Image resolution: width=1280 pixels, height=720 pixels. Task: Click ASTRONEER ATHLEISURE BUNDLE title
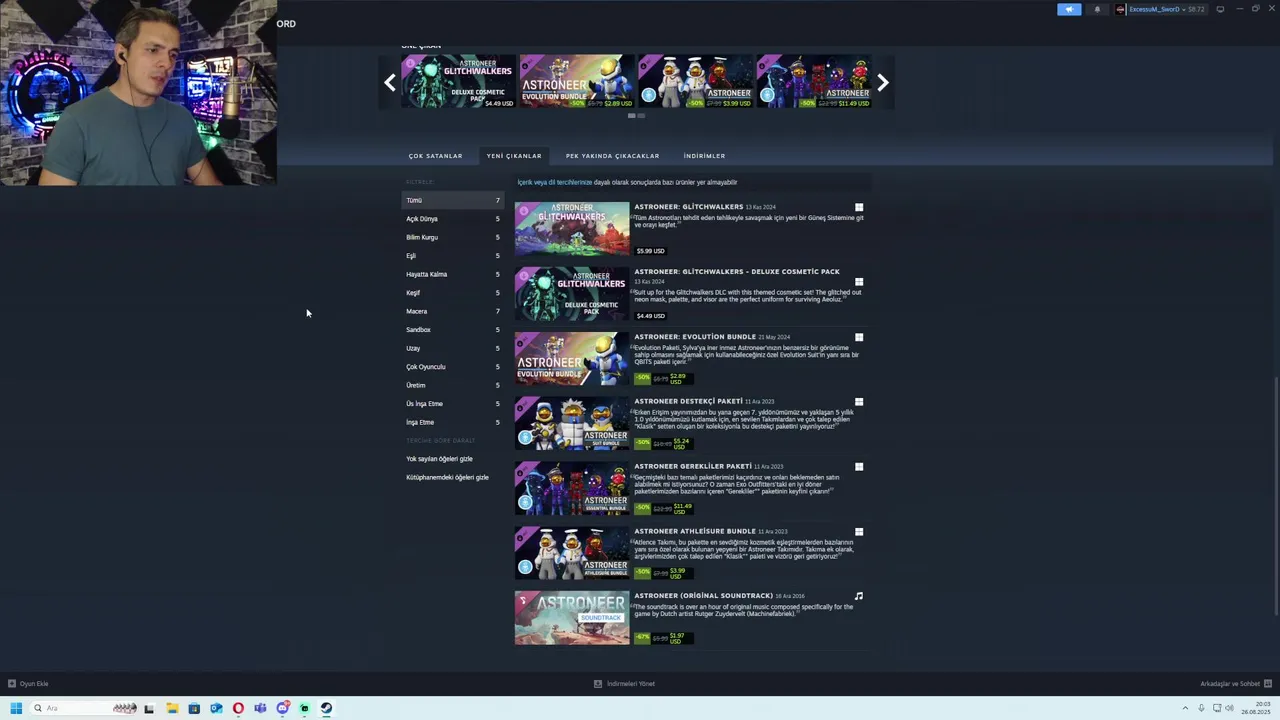pos(695,531)
